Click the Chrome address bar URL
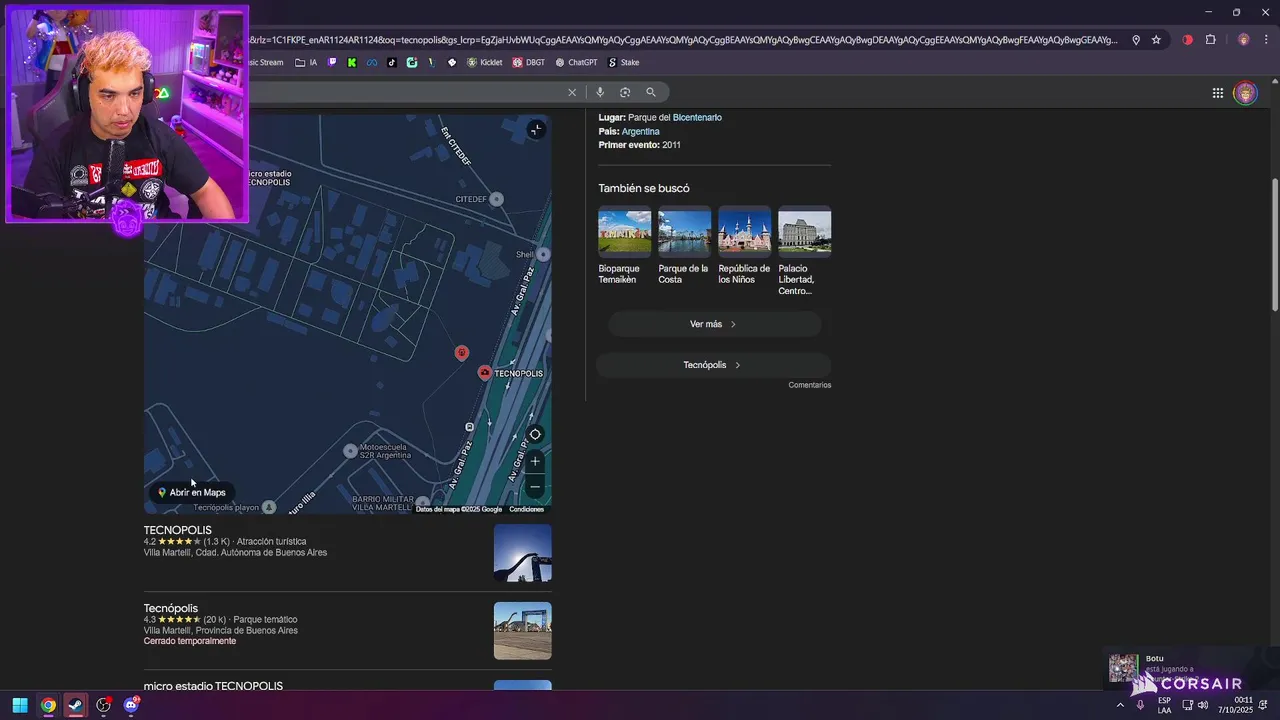The image size is (1280, 720). [685, 40]
